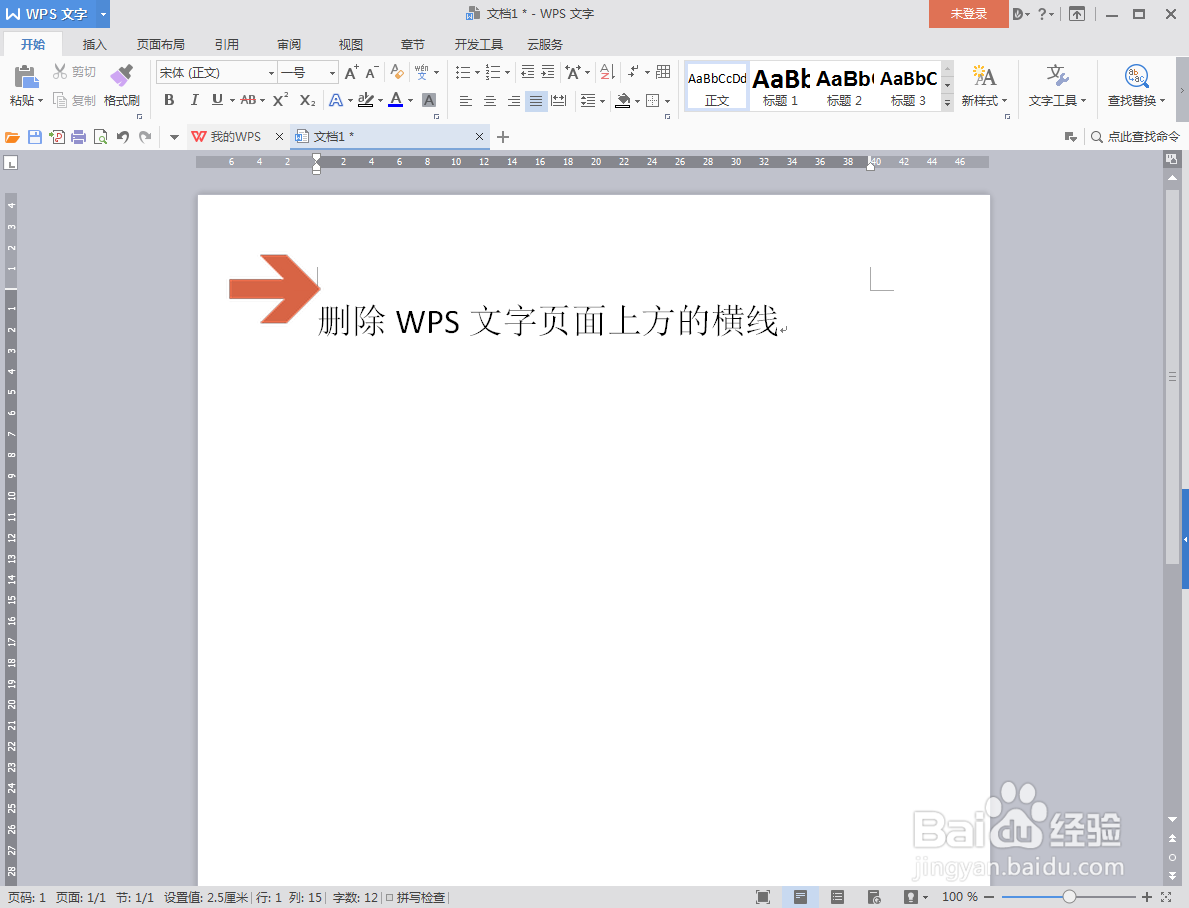Image resolution: width=1189 pixels, height=908 pixels.
Task: Decrease font size with the A- icon
Action: click(x=372, y=72)
